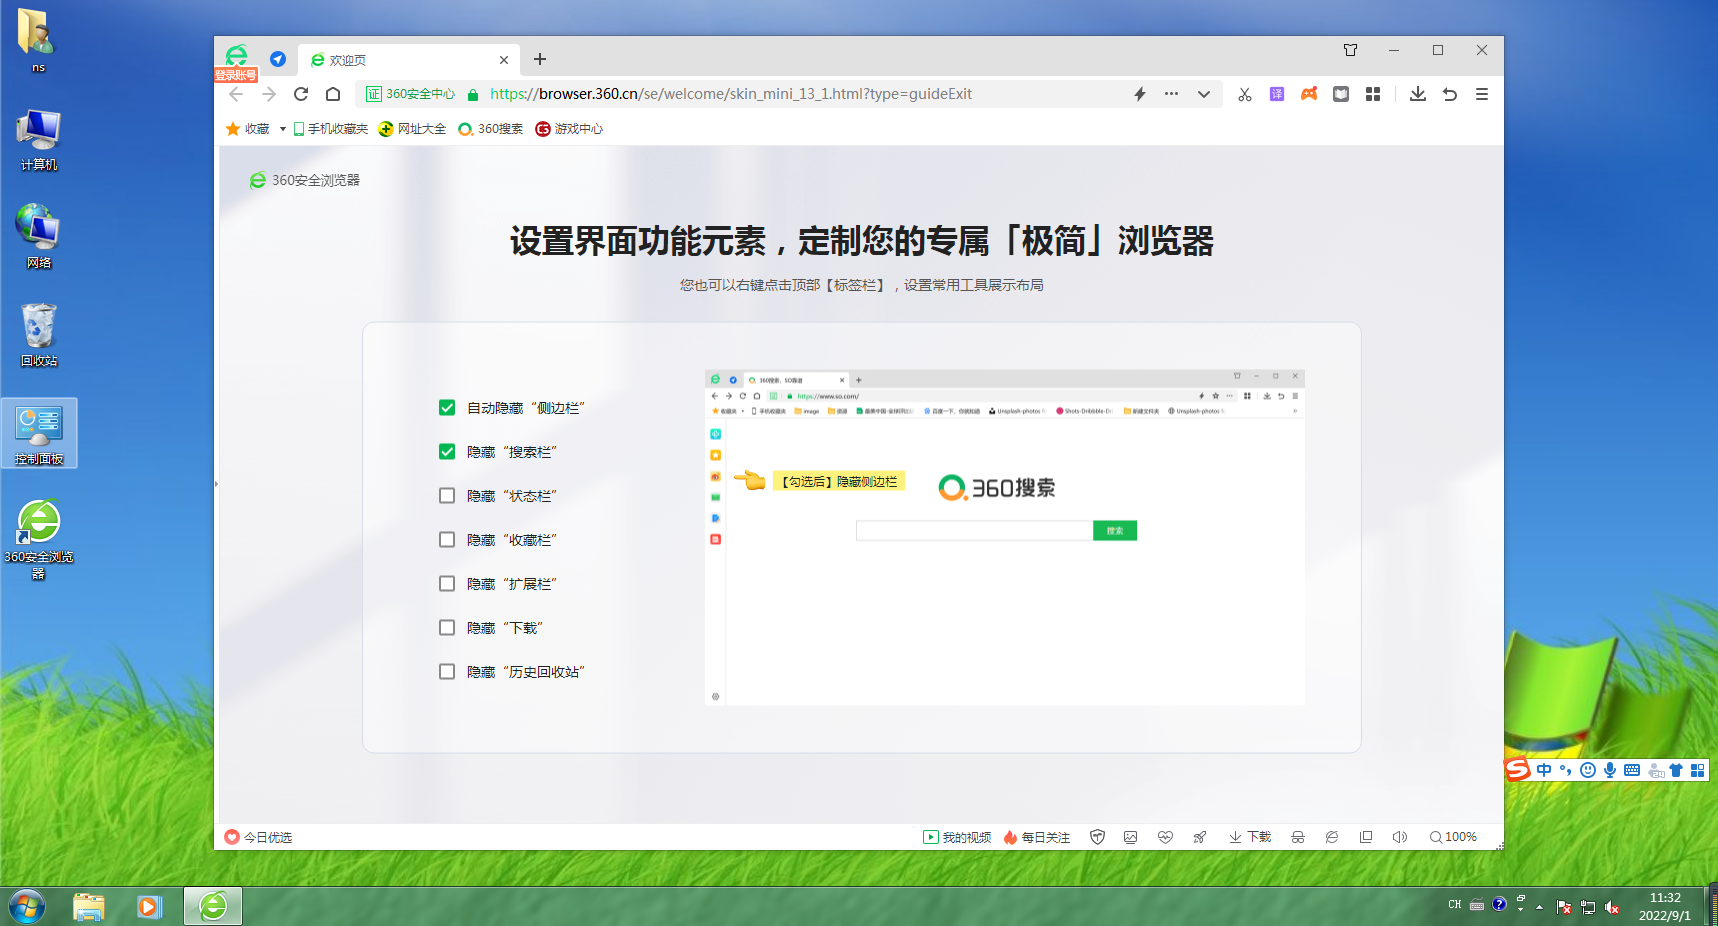Open the 100% zoom level control
The height and width of the screenshot is (926, 1718).
tap(1453, 837)
